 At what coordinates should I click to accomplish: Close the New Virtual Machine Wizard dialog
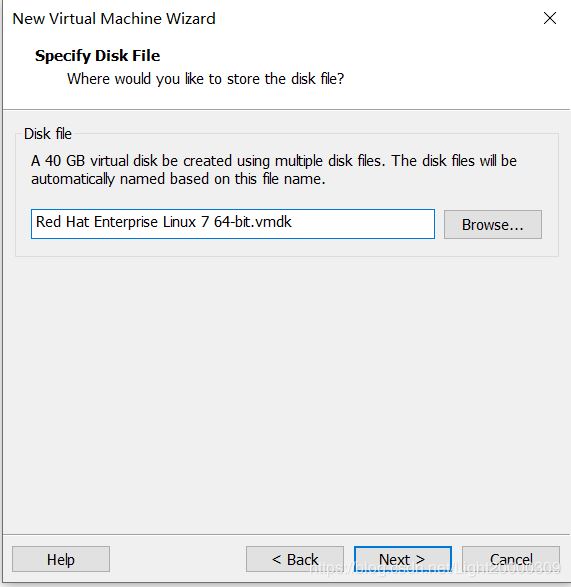coord(550,18)
